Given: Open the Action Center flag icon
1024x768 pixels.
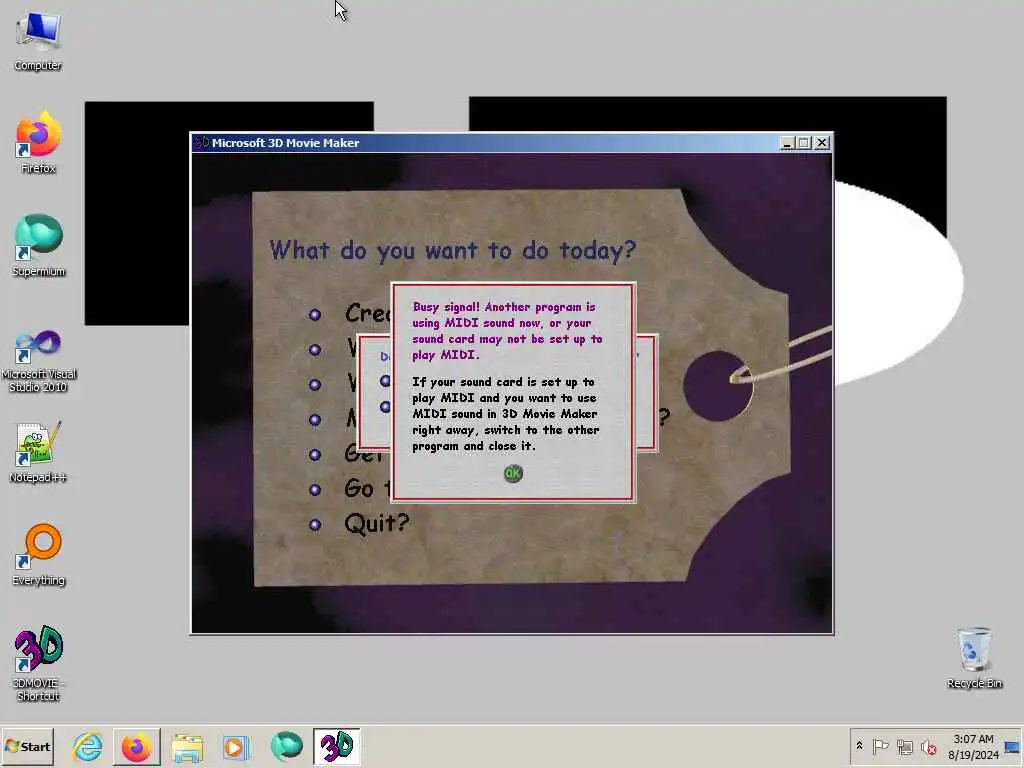Looking at the screenshot, I should [880, 746].
